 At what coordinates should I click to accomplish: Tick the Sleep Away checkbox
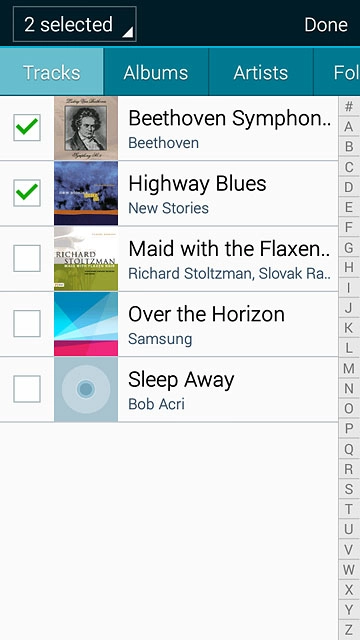27,389
